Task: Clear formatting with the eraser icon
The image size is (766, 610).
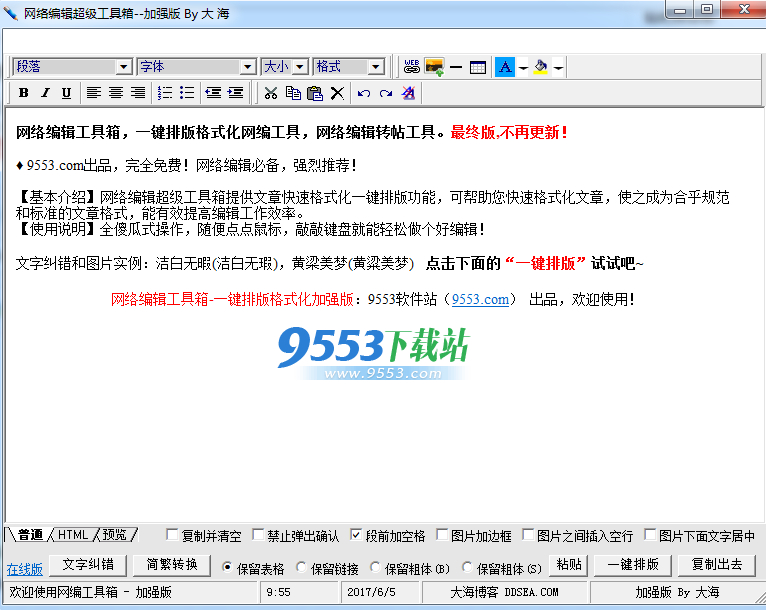Action: point(408,93)
